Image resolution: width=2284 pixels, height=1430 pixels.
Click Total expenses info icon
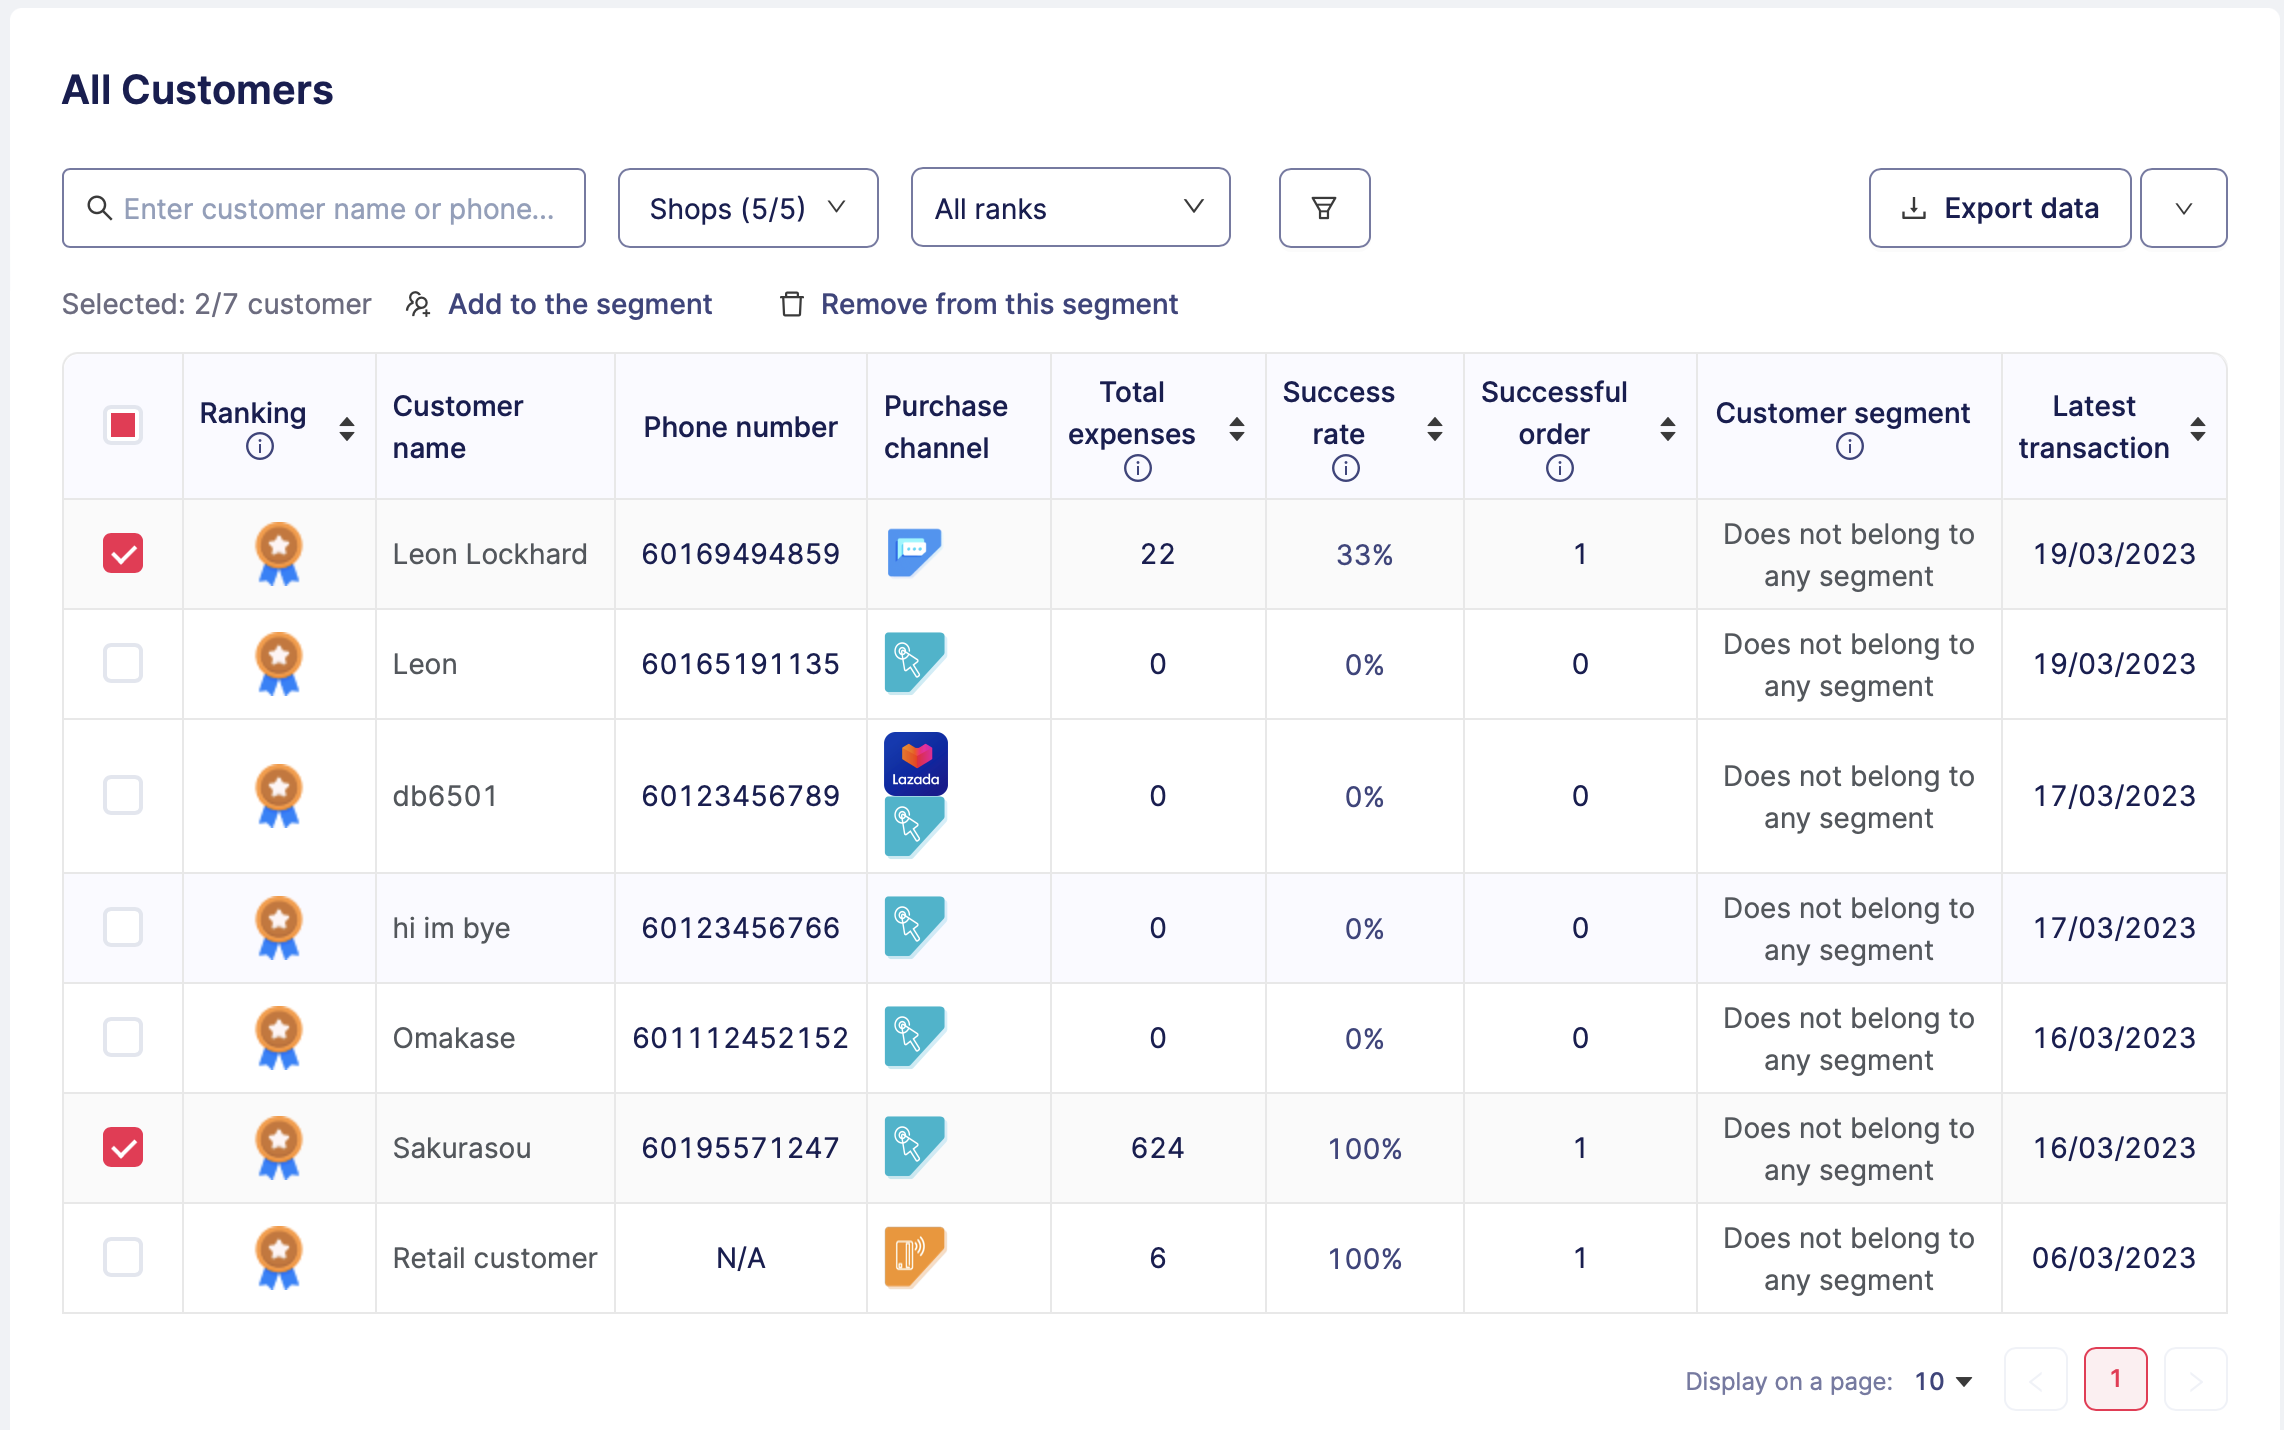(1137, 468)
